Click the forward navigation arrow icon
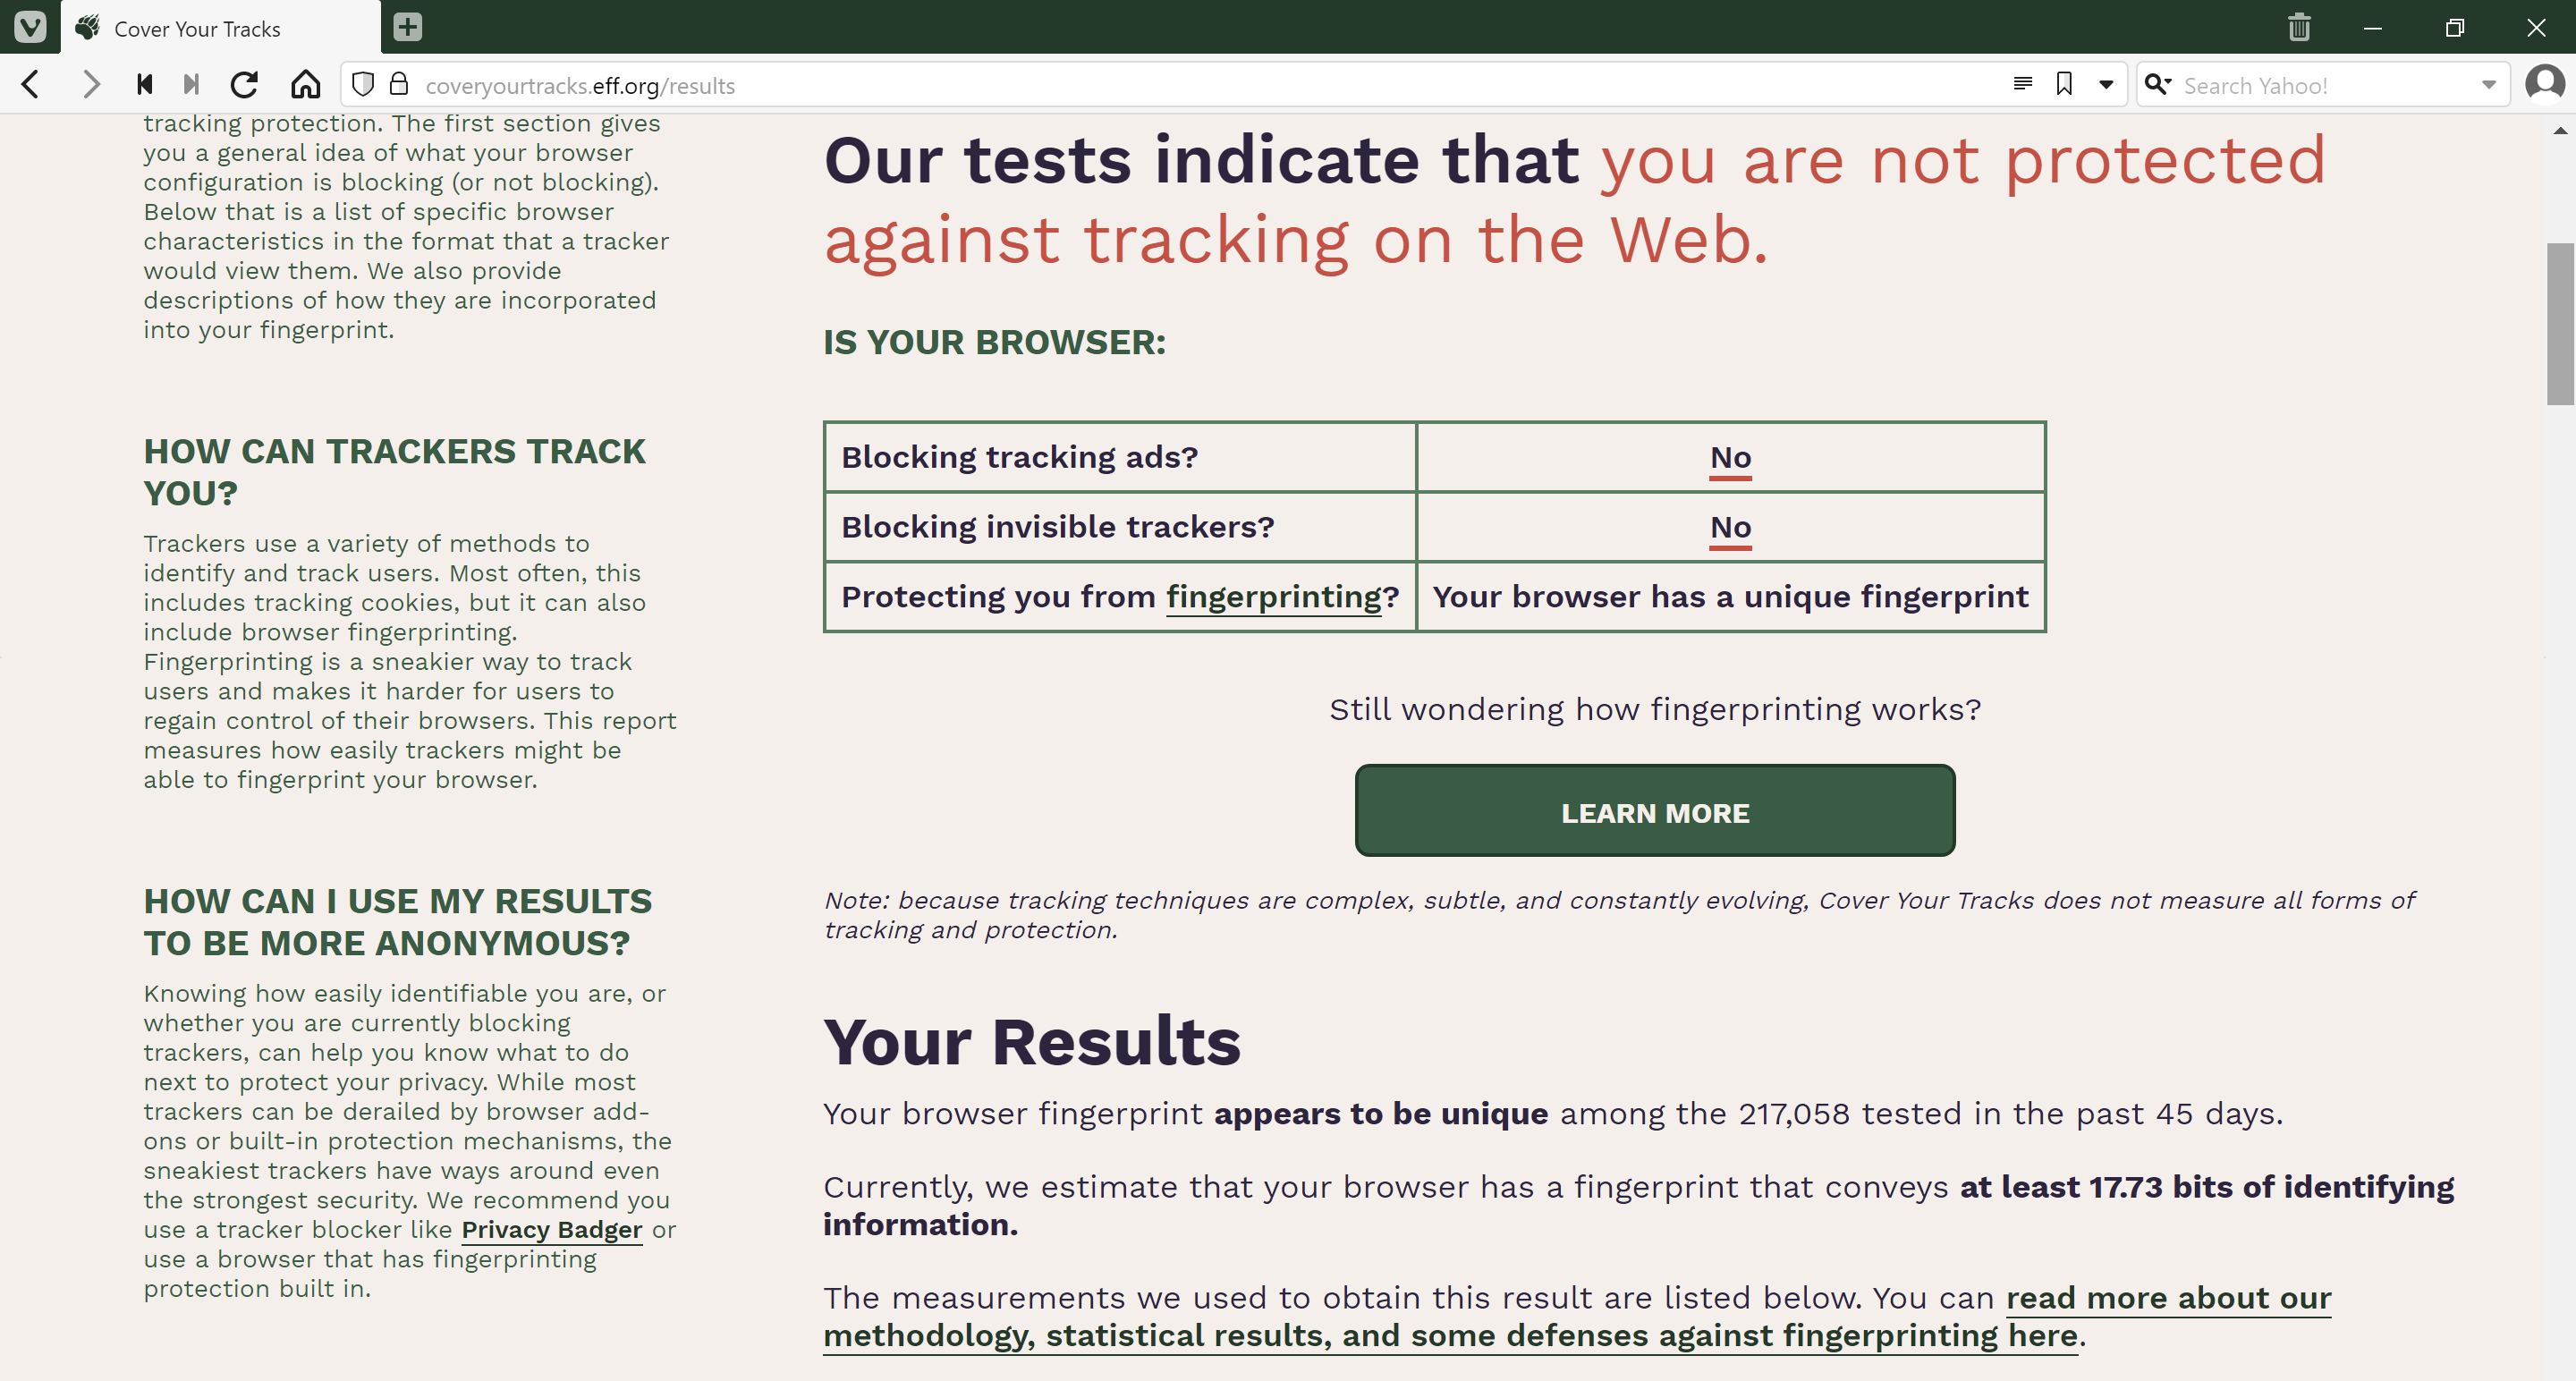2576x1381 pixels. (x=92, y=83)
